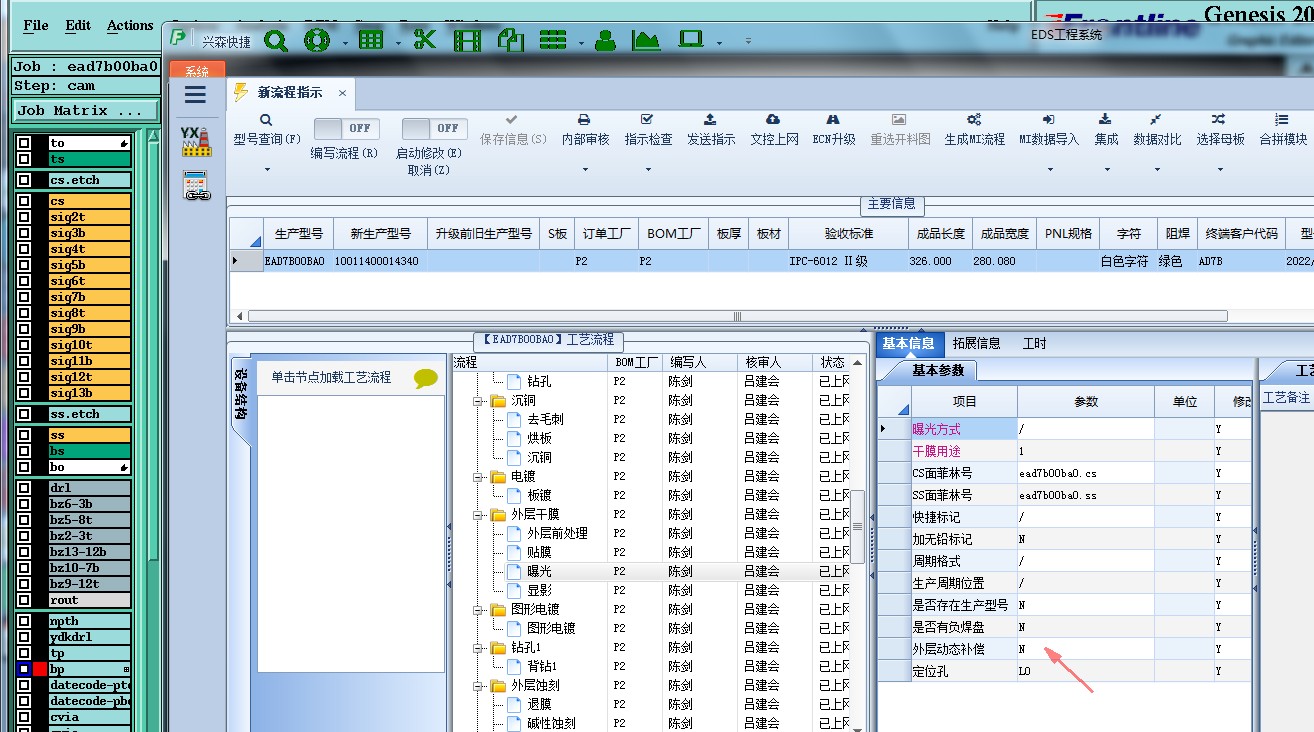The image size is (1314, 732).
Task: Open dropdown arrow under 指示检查
Action: [648, 169]
